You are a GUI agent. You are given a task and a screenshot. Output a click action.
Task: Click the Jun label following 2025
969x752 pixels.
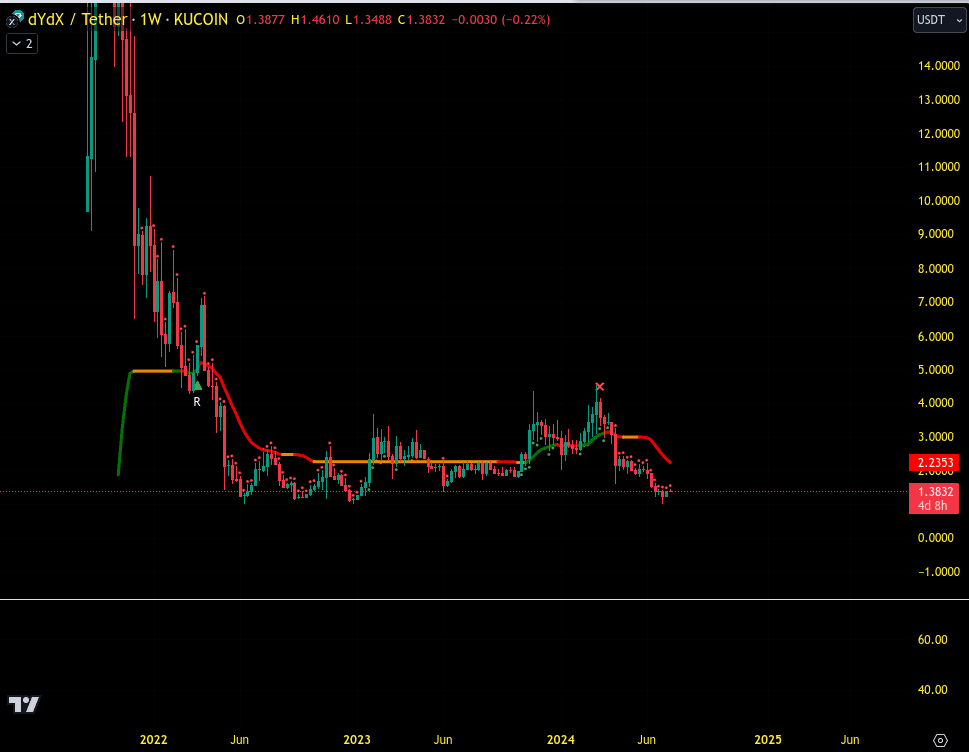850,740
